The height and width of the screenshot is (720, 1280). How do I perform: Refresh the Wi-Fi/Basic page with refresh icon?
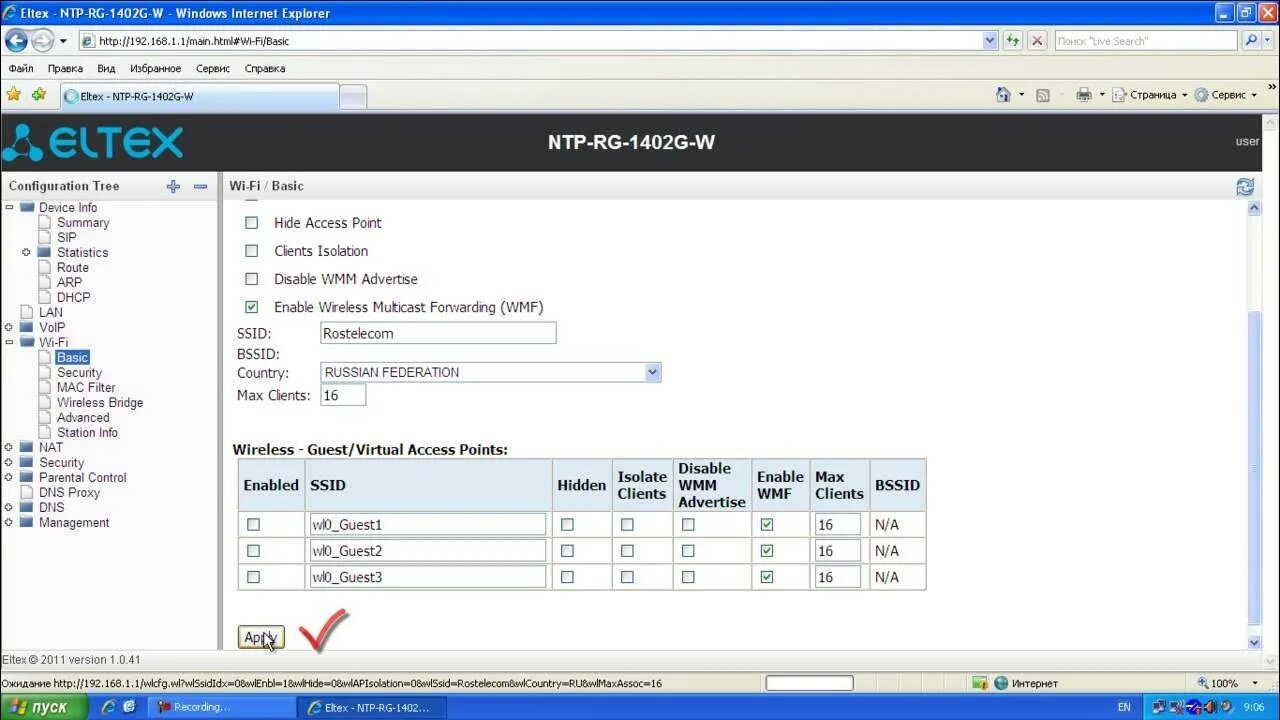(x=1244, y=187)
